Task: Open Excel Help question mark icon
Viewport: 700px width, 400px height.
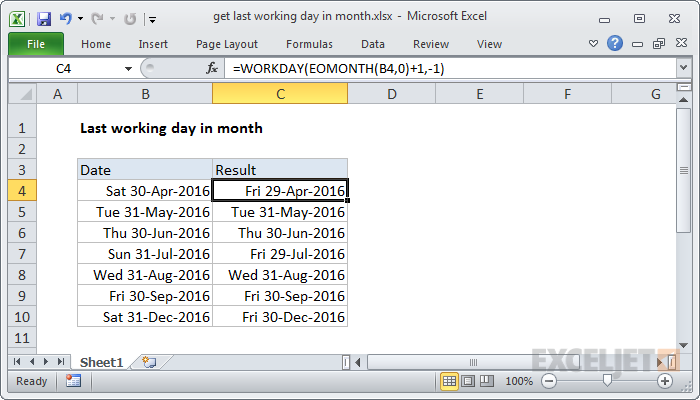Action: coord(615,43)
